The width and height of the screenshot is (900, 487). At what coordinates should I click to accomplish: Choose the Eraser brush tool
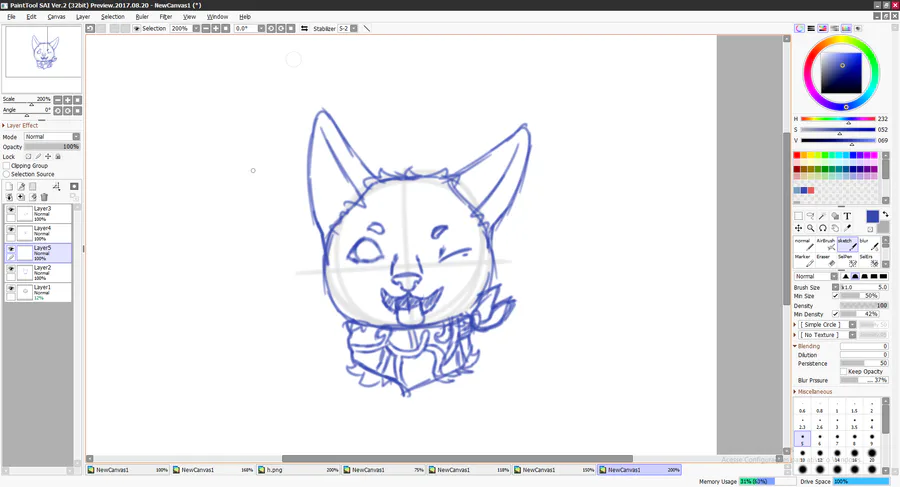[x=827, y=260]
